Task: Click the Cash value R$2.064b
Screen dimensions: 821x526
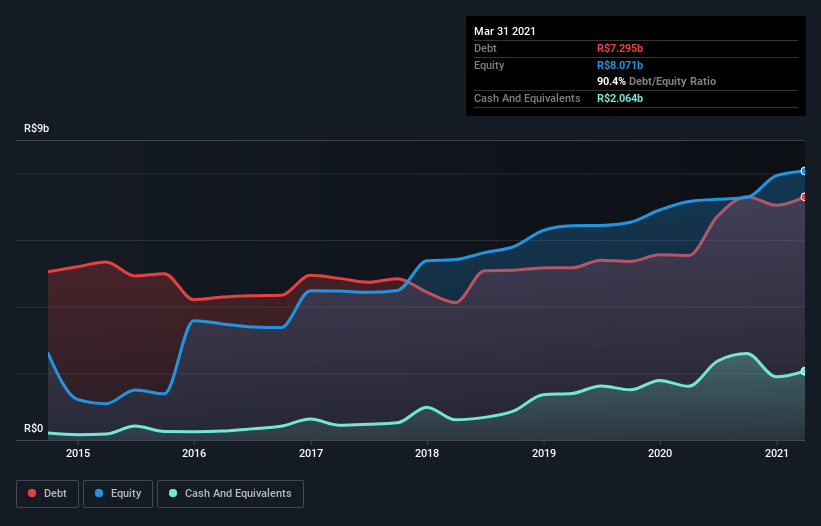Action: click(620, 98)
